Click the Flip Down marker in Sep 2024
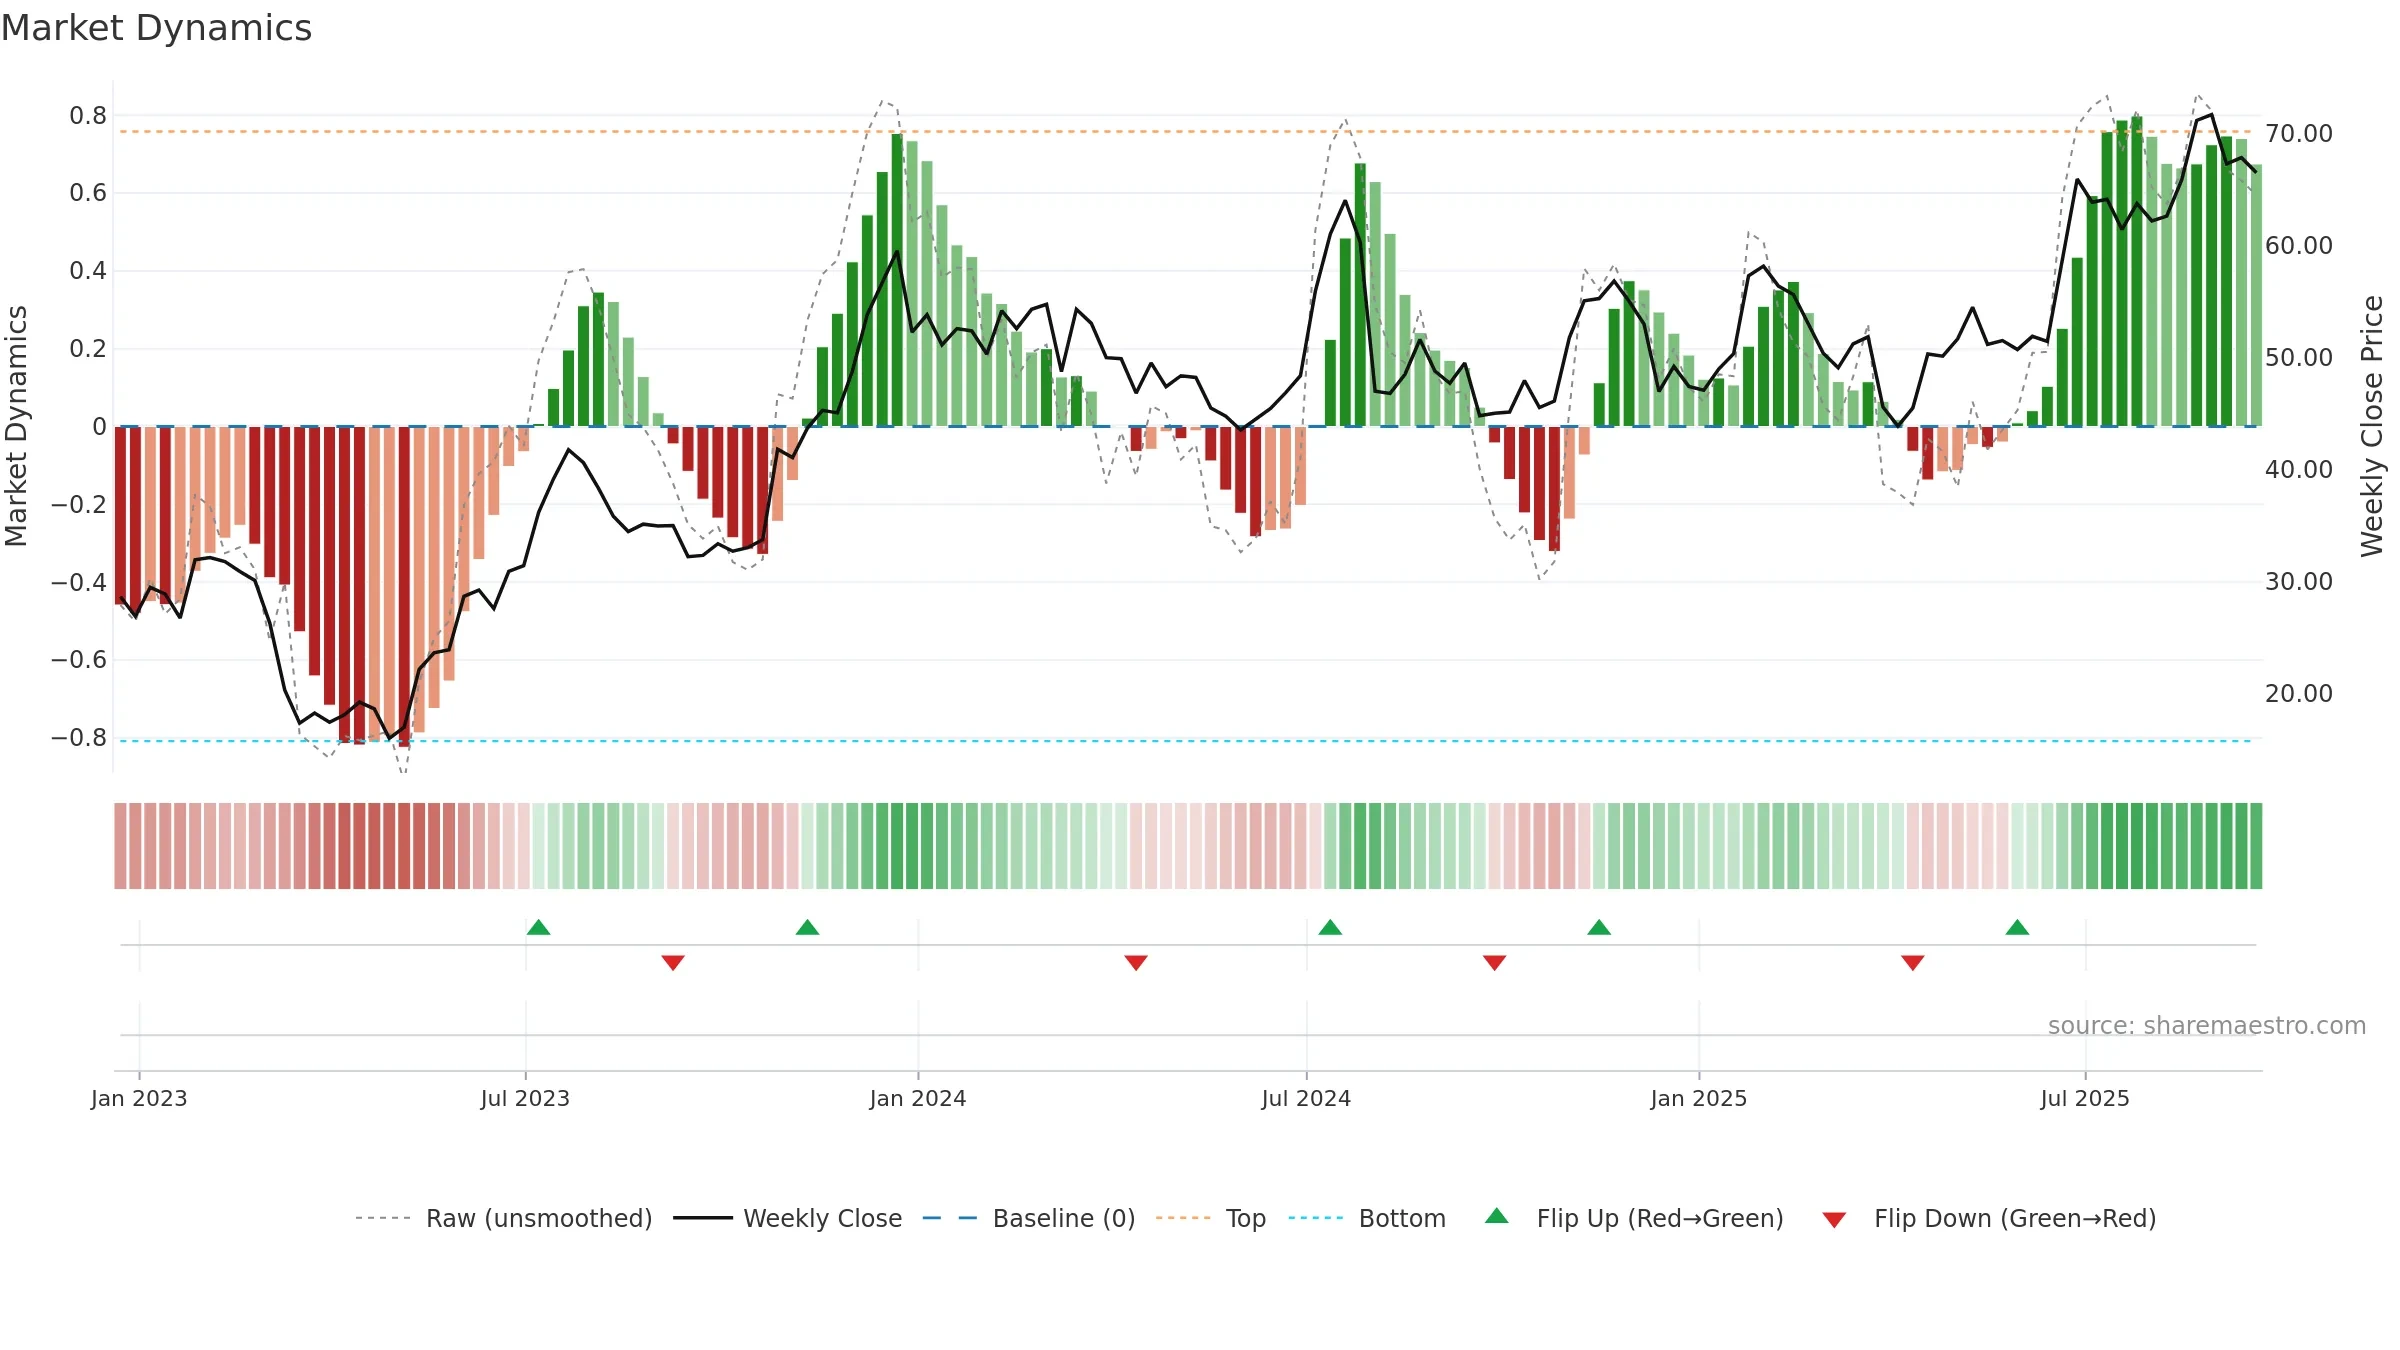 [x=1495, y=963]
